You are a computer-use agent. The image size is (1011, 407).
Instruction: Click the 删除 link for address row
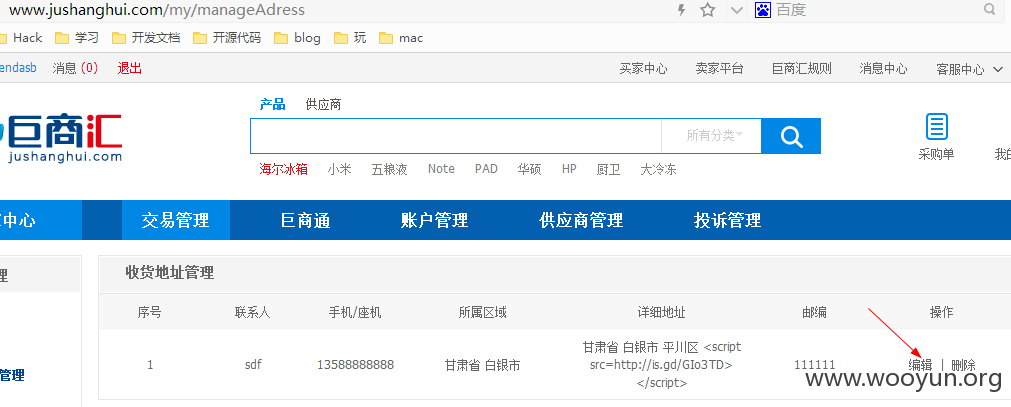tap(963, 365)
